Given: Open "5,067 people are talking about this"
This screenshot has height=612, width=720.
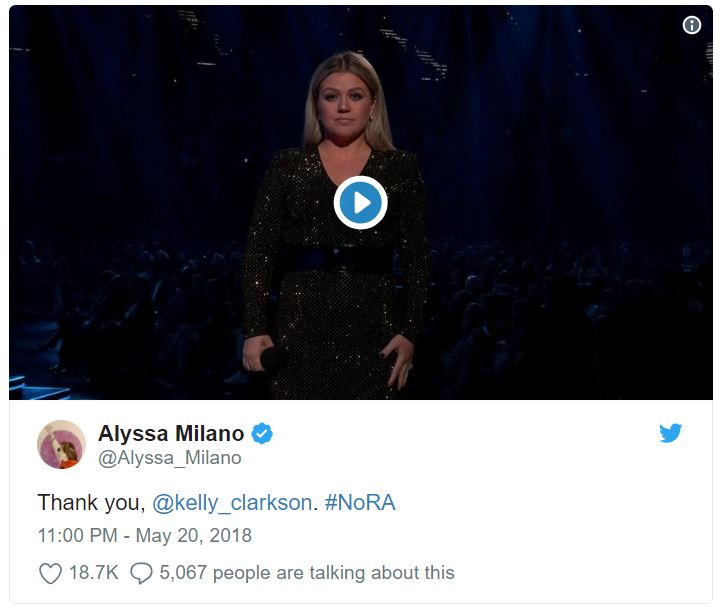Looking at the screenshot, I should click(x=307, y=573).
